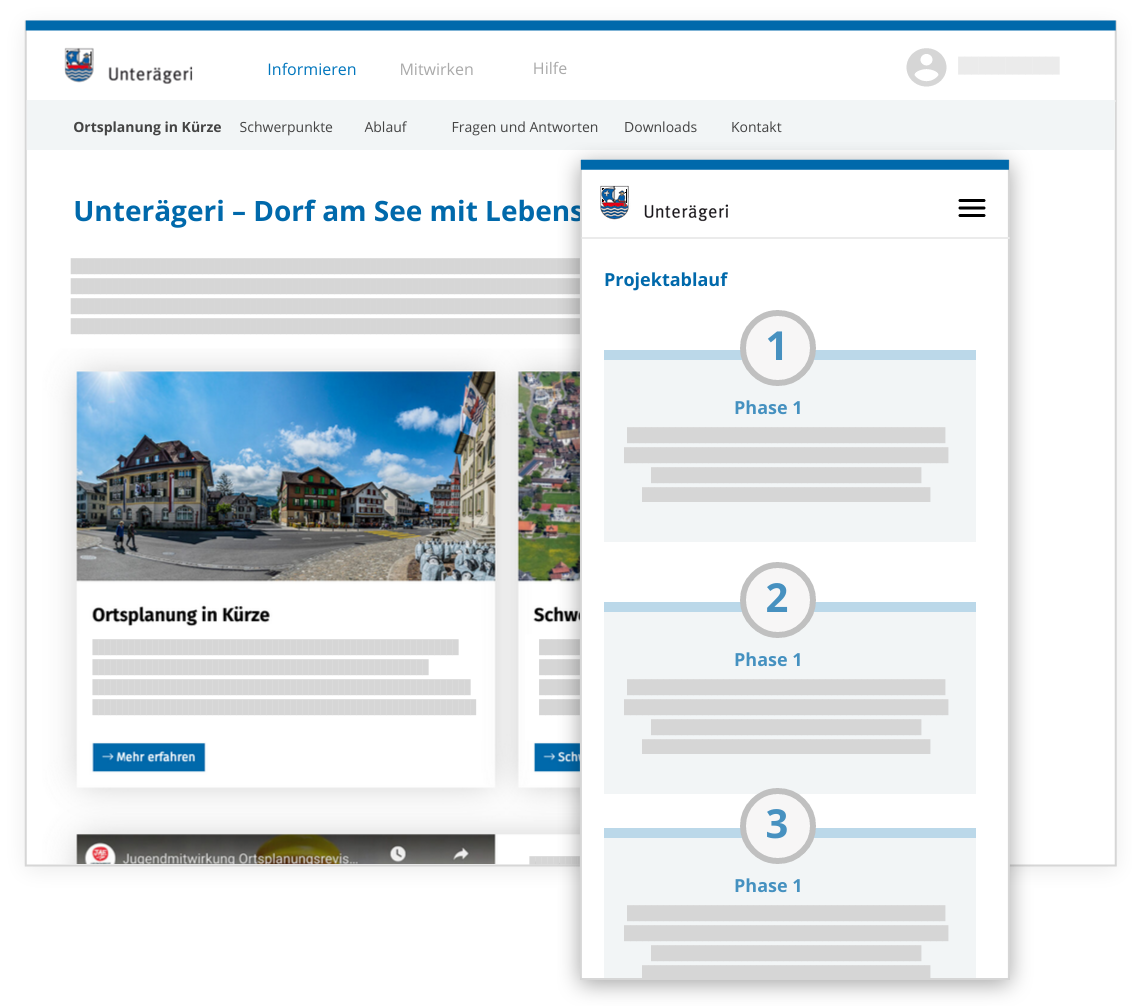
Task: Open the user profile avatar icon
Action: coord(926,66)
